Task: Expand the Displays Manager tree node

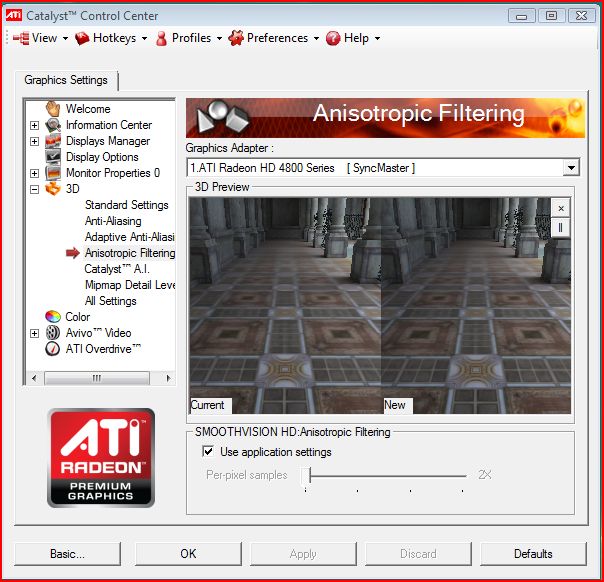Action: (34, 141)
